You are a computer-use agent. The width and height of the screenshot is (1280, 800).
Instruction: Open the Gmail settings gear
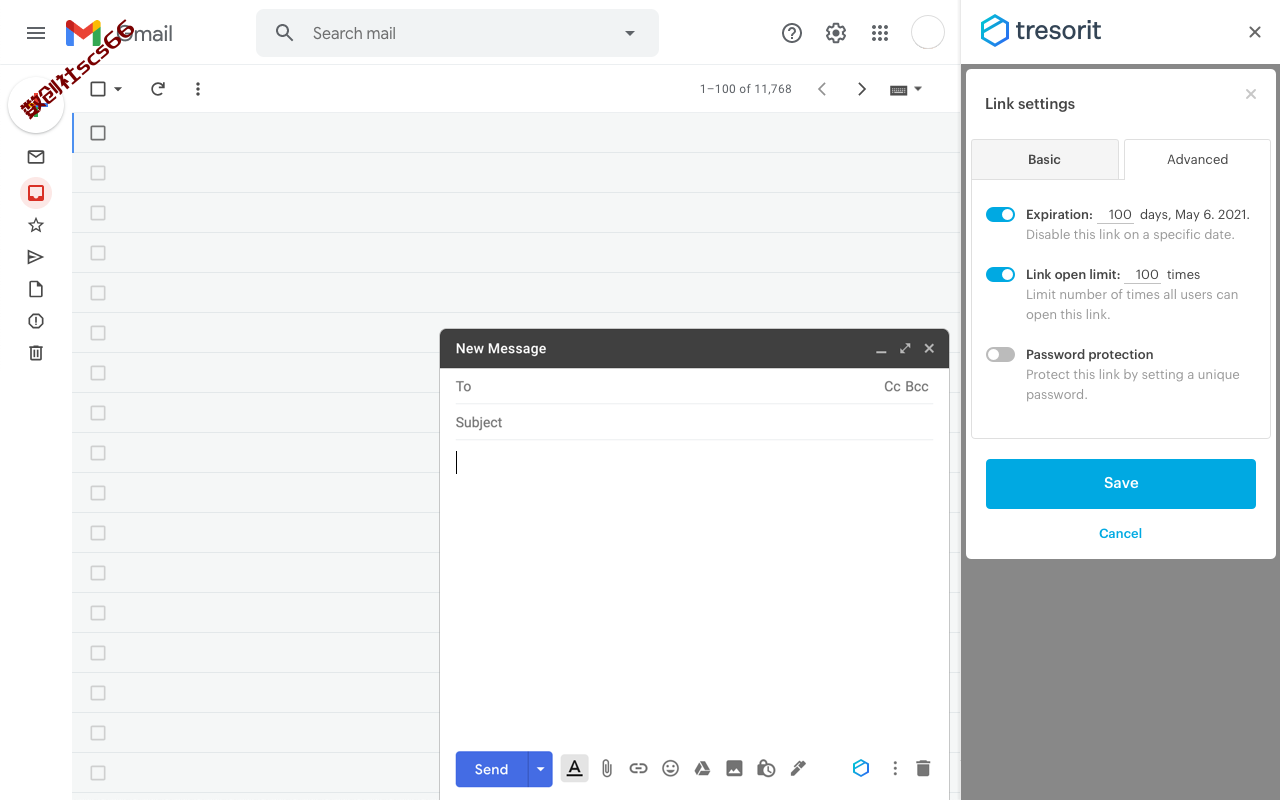tap(836, 33)
